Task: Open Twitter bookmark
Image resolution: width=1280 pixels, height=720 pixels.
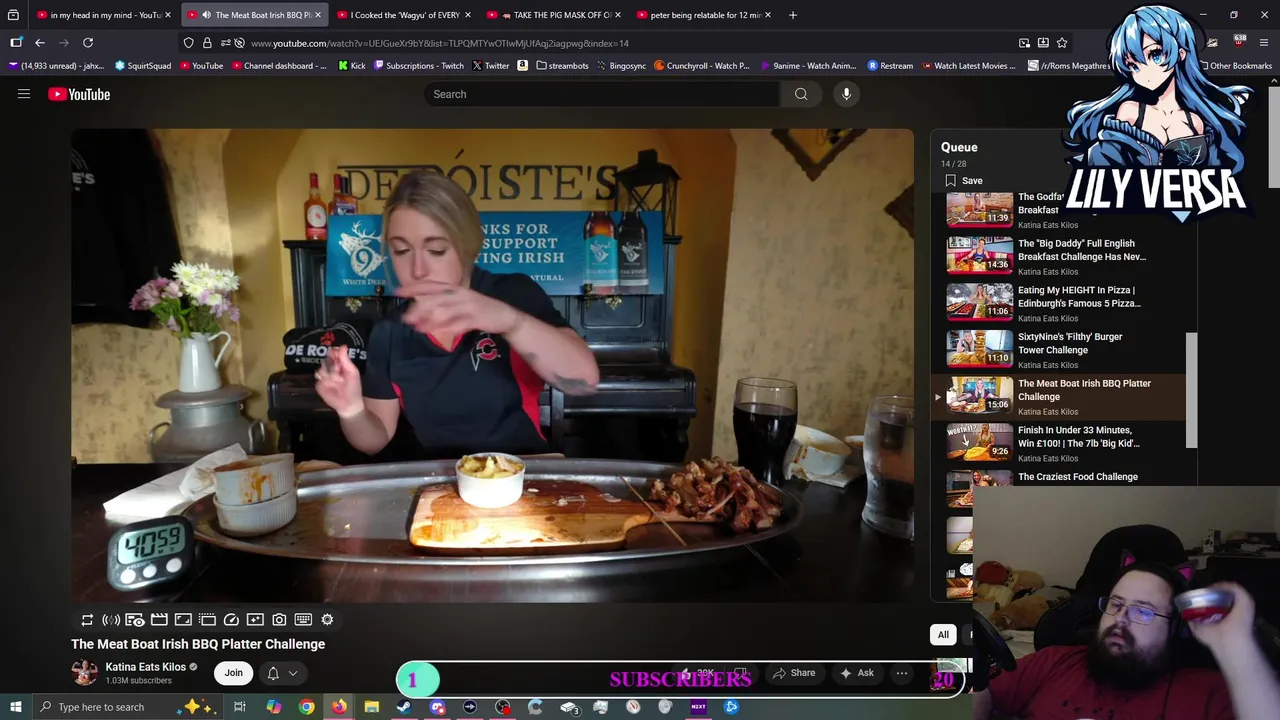Action: [x=490, y=66]
